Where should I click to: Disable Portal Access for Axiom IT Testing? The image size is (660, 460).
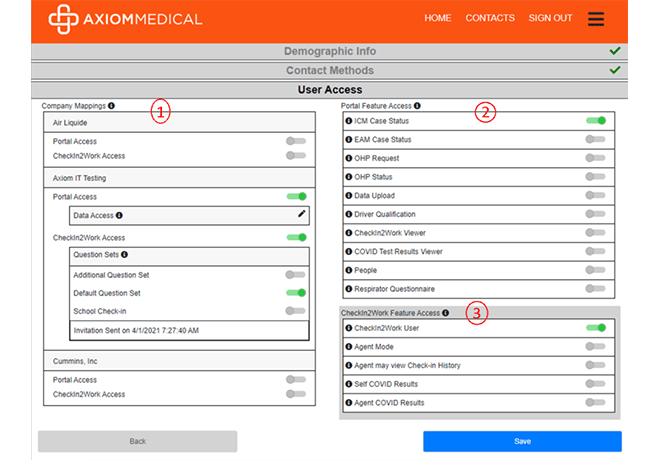297,197
